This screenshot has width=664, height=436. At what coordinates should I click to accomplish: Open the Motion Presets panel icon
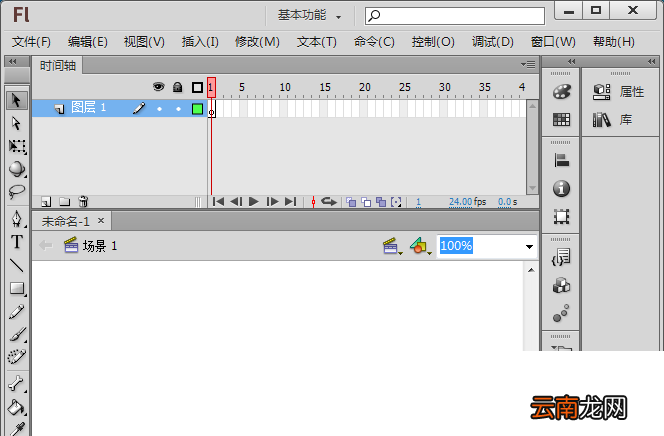point(562,313)
